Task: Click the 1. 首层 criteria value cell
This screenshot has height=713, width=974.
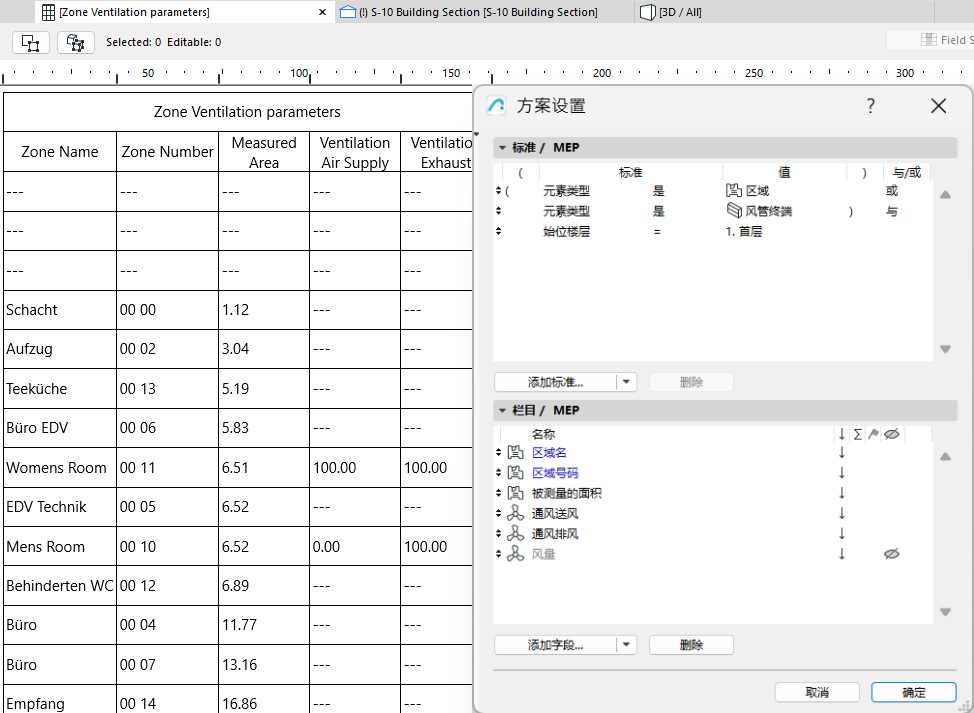Action: (745, 231)
